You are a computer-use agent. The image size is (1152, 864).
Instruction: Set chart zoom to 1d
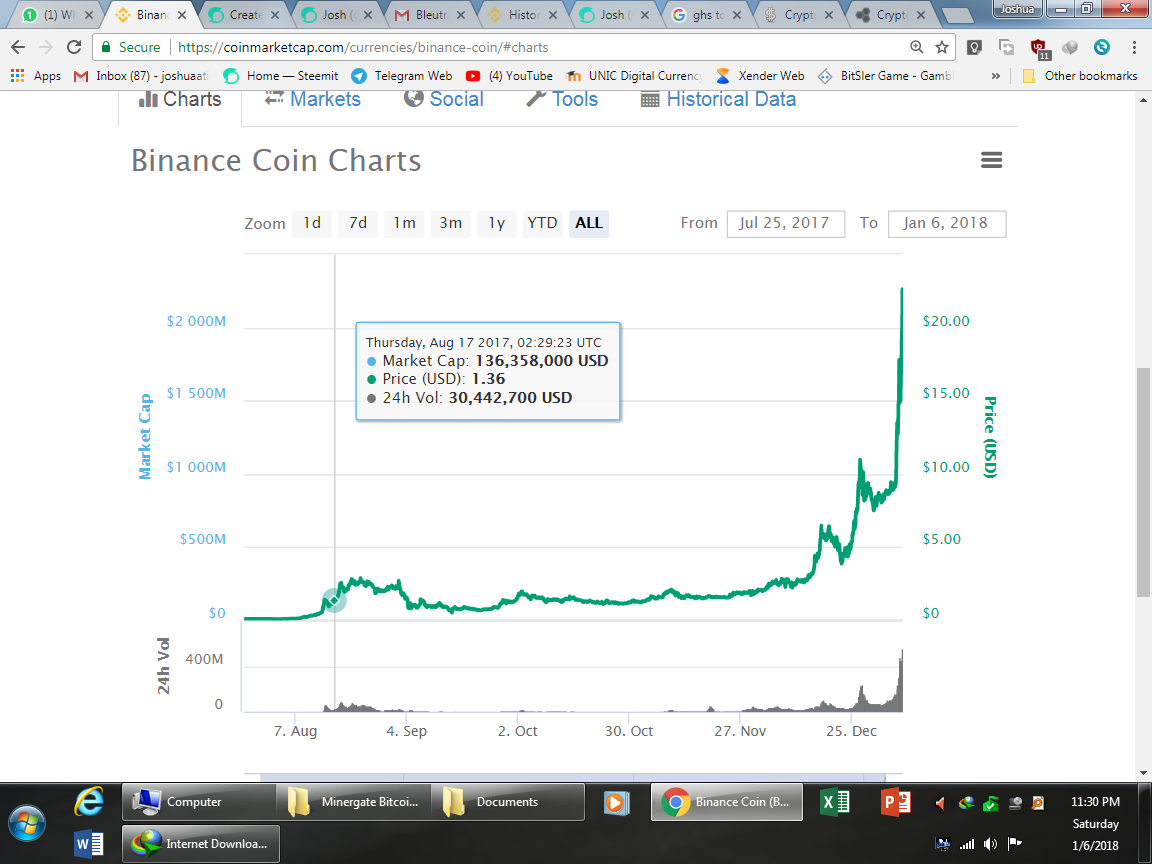point(312,223)
